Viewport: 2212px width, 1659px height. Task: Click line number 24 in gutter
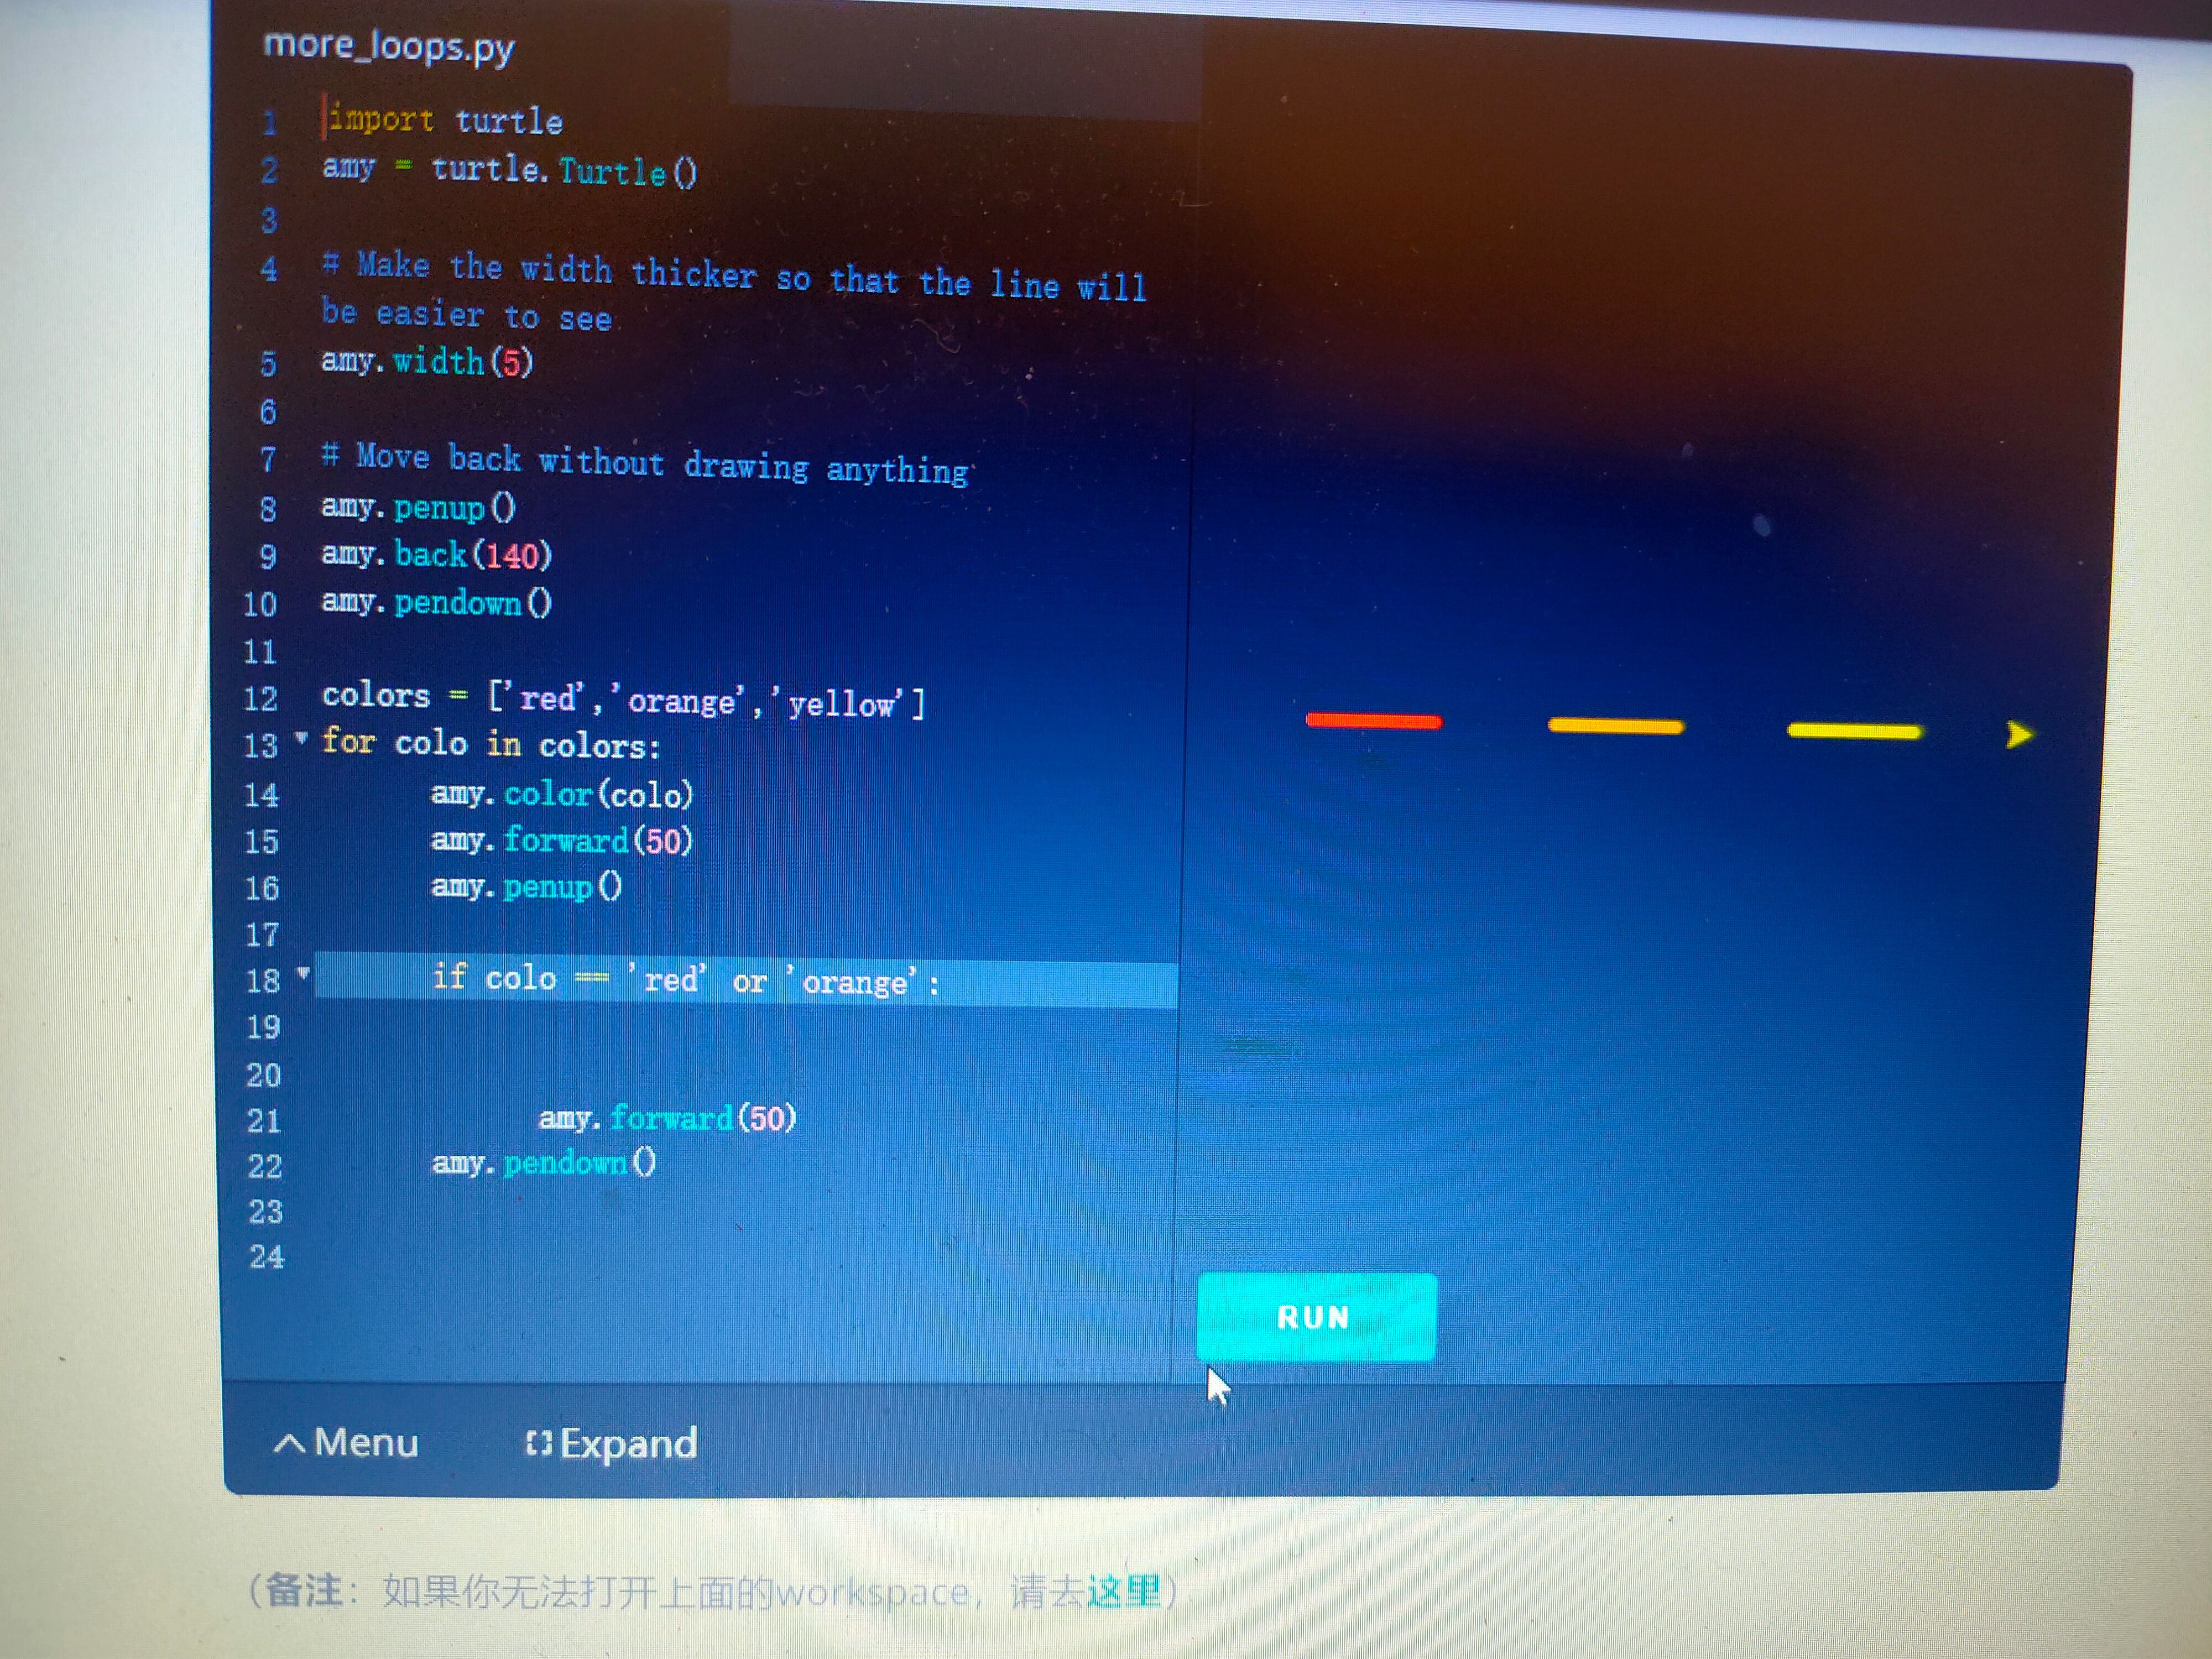266,1257
